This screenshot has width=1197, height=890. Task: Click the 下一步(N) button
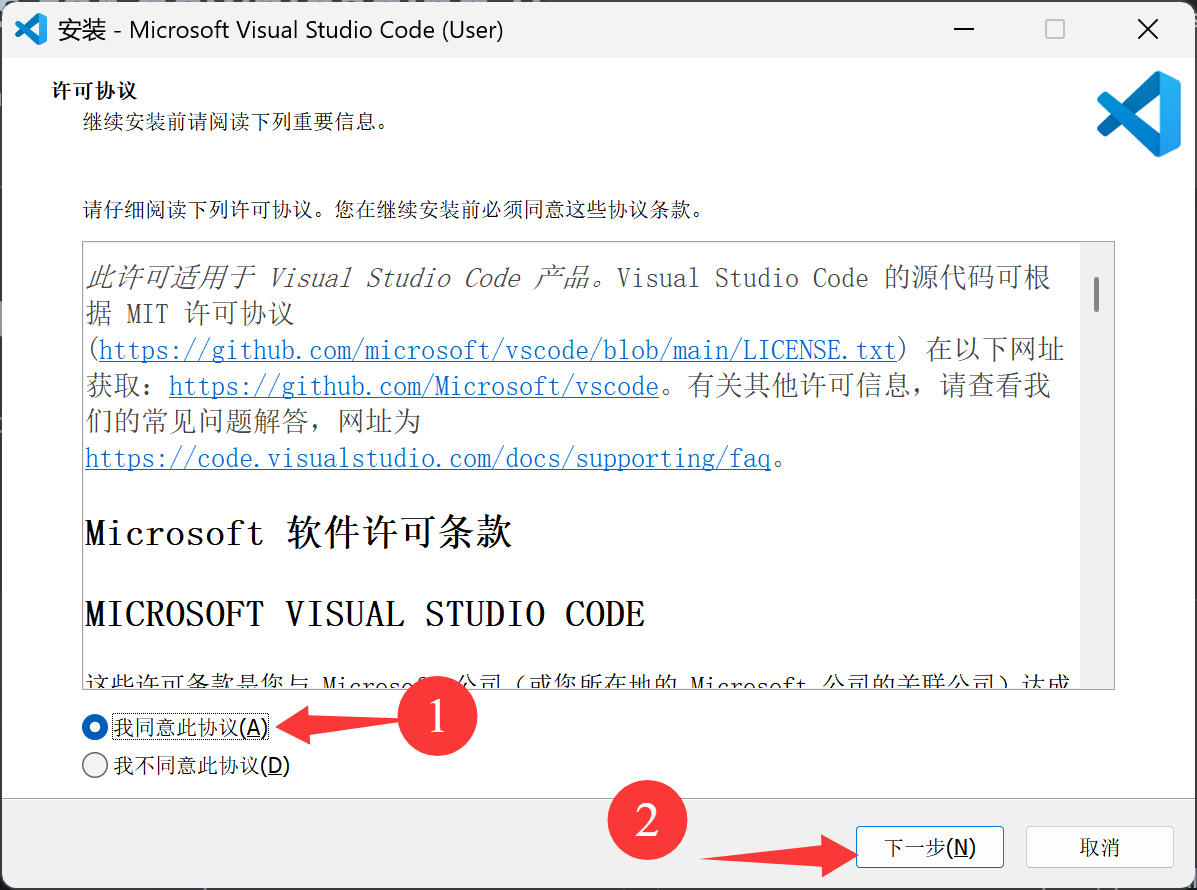coord(929,847)
